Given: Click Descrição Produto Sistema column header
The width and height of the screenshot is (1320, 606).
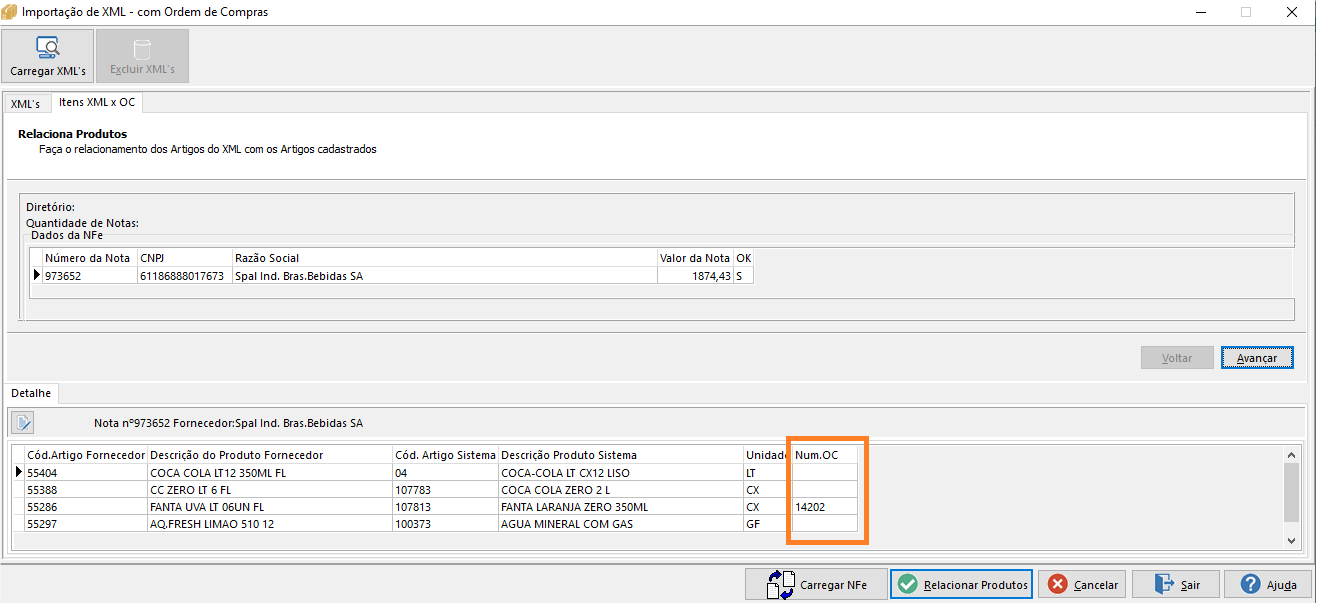Looking at the screenshot, I should point(621,455).
